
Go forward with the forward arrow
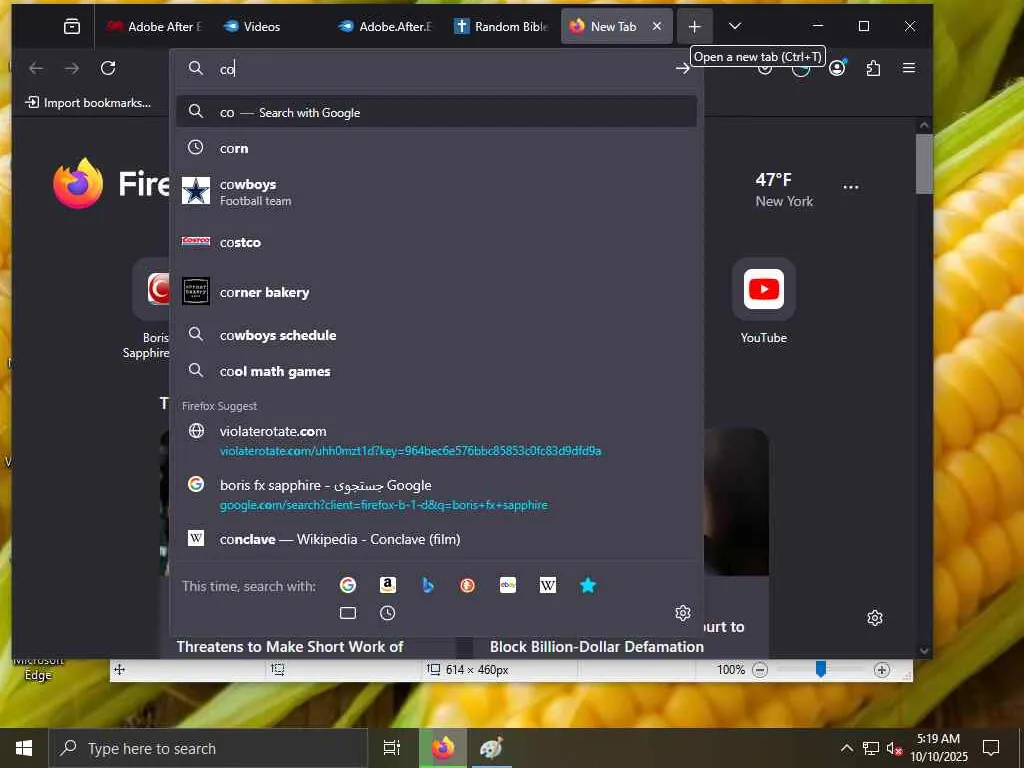click(72, 68)
